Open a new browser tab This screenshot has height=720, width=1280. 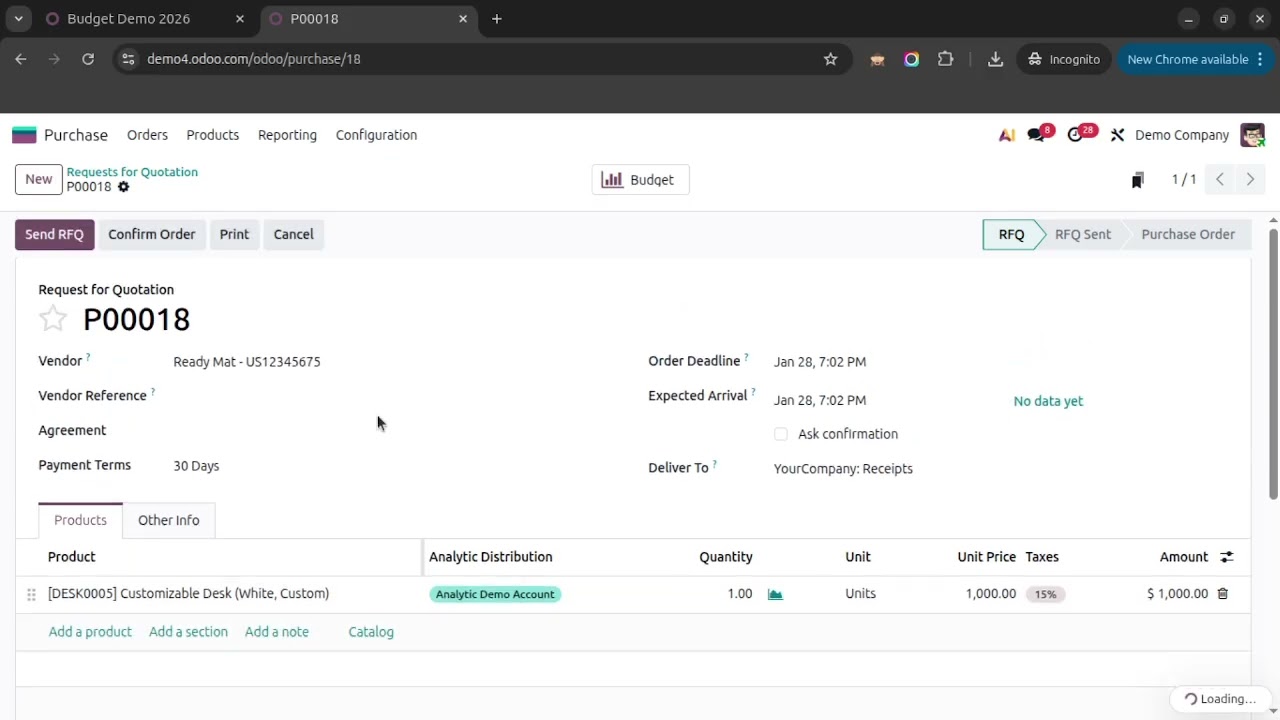(497, 19)
